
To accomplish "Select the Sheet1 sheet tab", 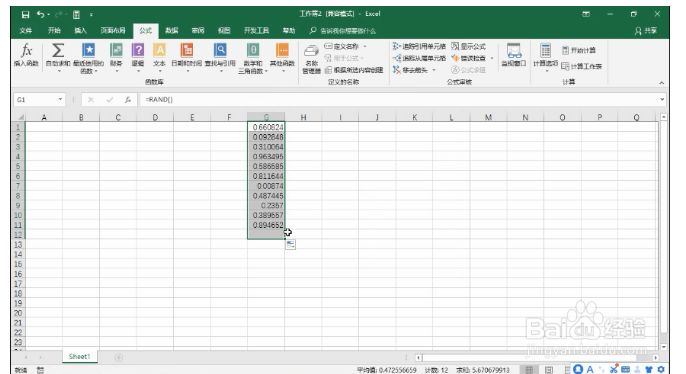I will [x=79, y=357].
